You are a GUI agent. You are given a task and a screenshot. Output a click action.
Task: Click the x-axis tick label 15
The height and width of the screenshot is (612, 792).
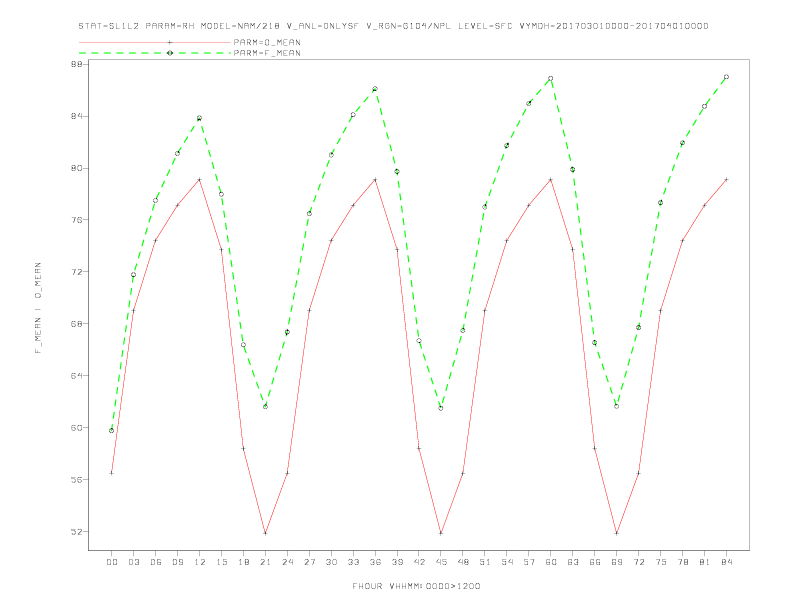pos(221,562)
